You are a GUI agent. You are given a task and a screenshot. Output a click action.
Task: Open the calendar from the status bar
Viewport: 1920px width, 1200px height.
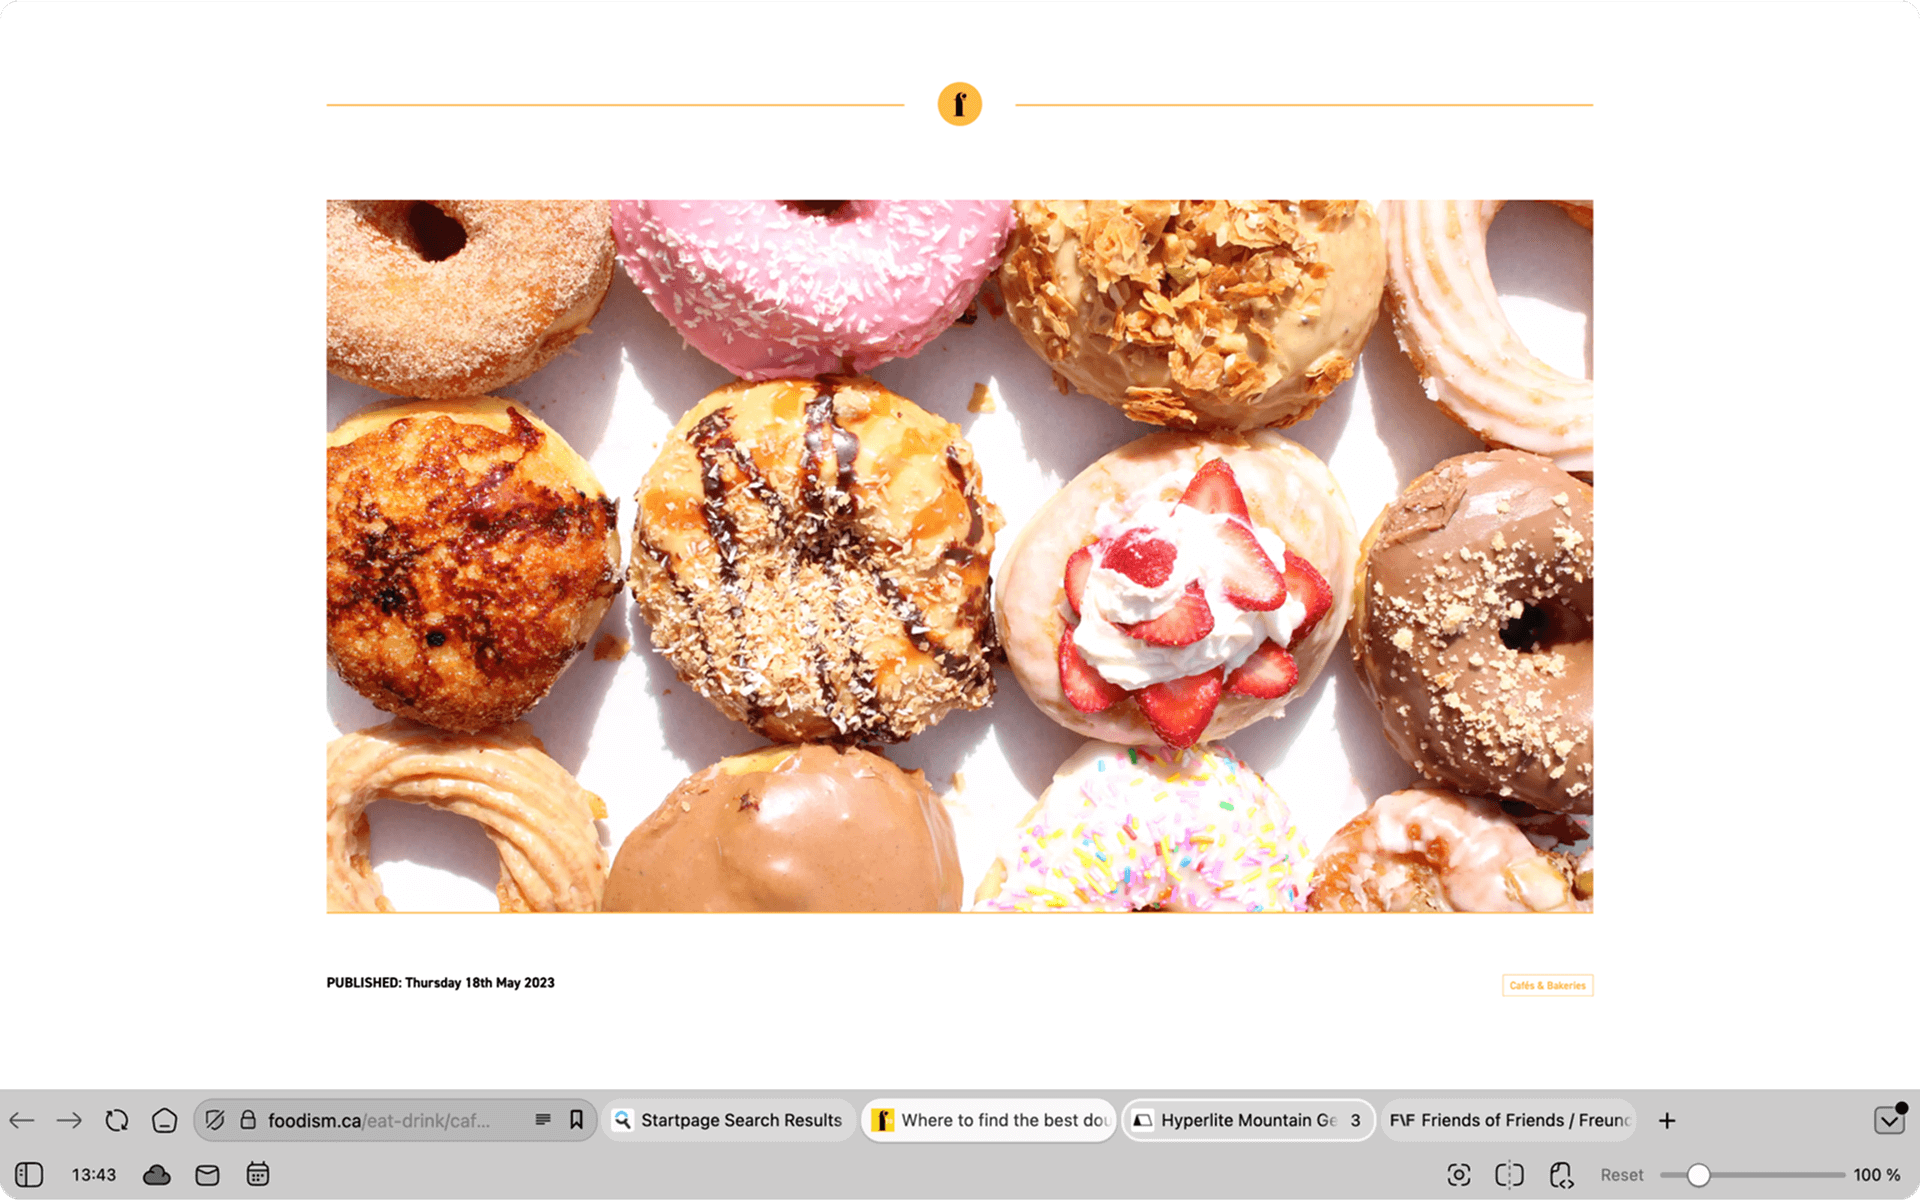click(258, 1174)
